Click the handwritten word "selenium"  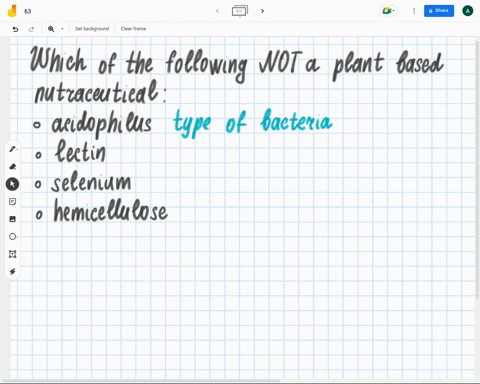pos(91,182)
